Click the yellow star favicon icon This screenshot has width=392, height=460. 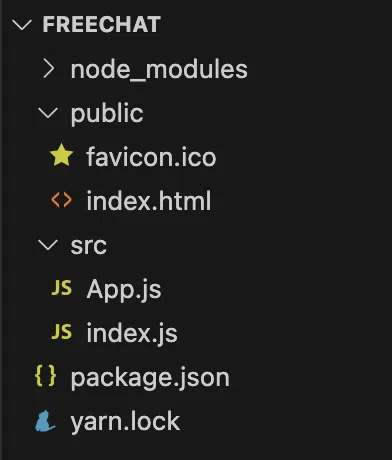(62, 155)
